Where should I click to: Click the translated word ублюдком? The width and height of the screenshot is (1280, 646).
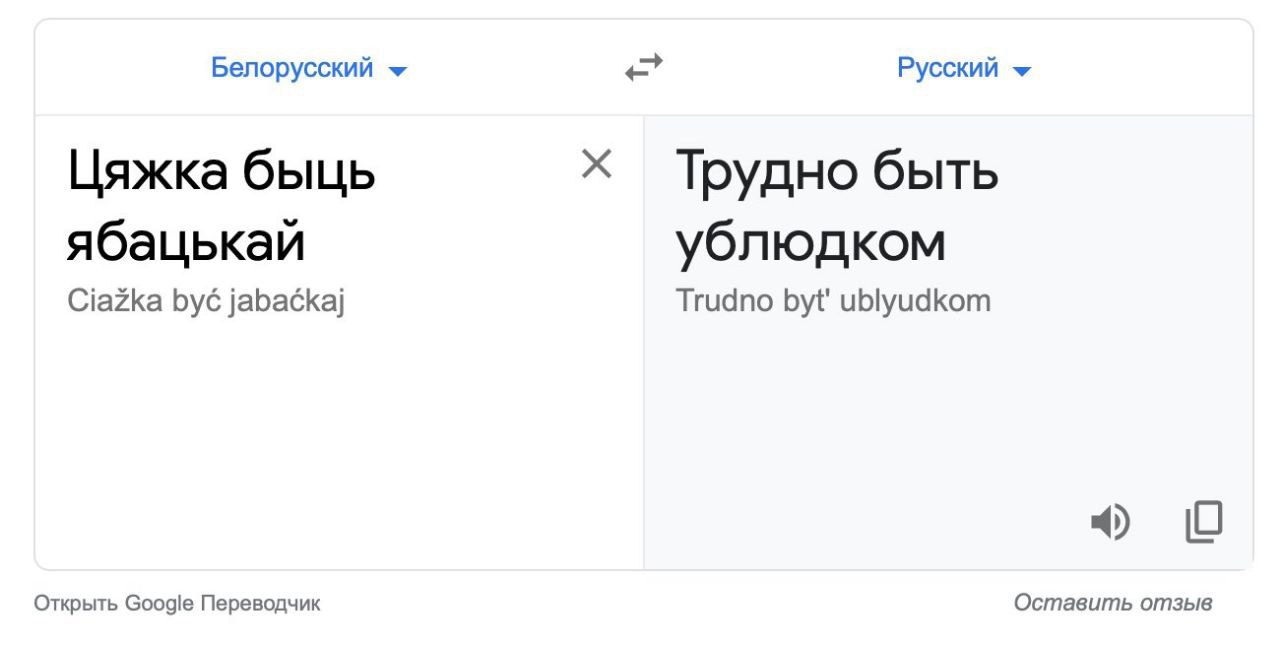811,243
